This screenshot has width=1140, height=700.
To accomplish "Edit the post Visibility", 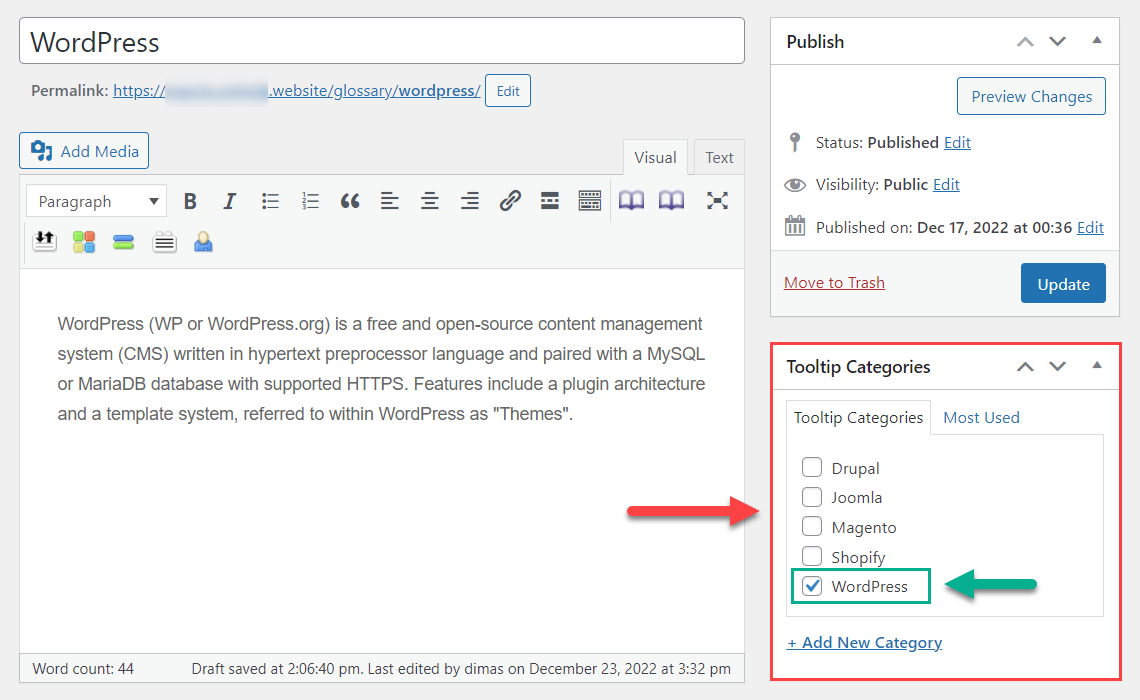I will [x=946, y=185].
